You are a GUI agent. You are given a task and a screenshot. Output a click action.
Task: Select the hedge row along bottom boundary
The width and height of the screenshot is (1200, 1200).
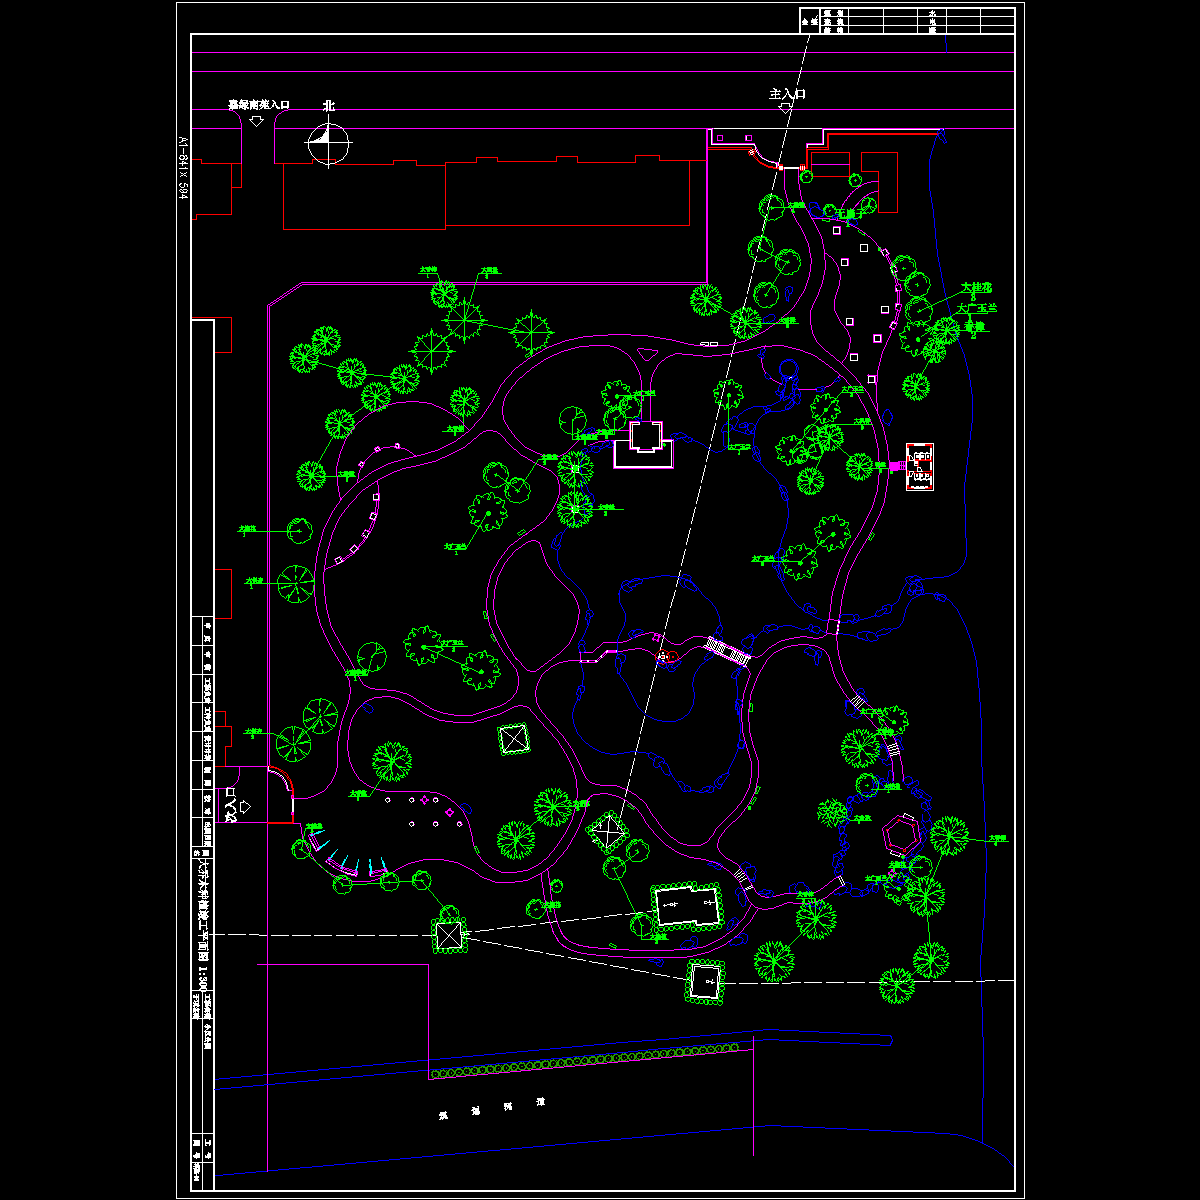tap(585, 1060)
